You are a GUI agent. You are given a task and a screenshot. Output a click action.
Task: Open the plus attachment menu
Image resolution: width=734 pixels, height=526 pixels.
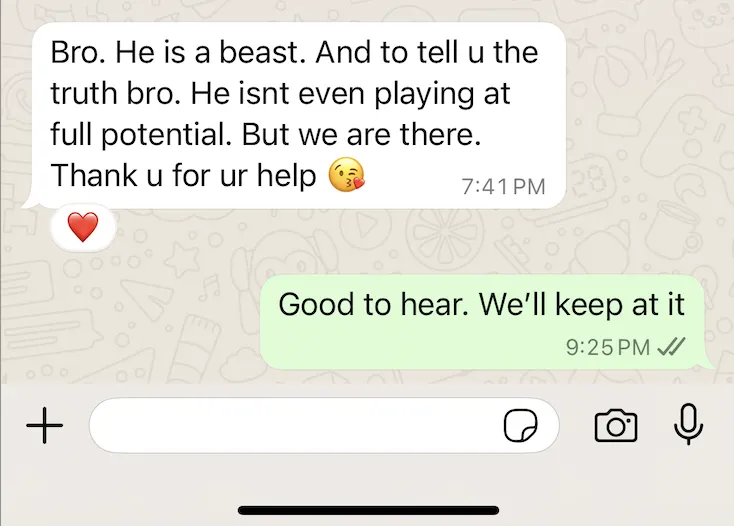[44, 425]
